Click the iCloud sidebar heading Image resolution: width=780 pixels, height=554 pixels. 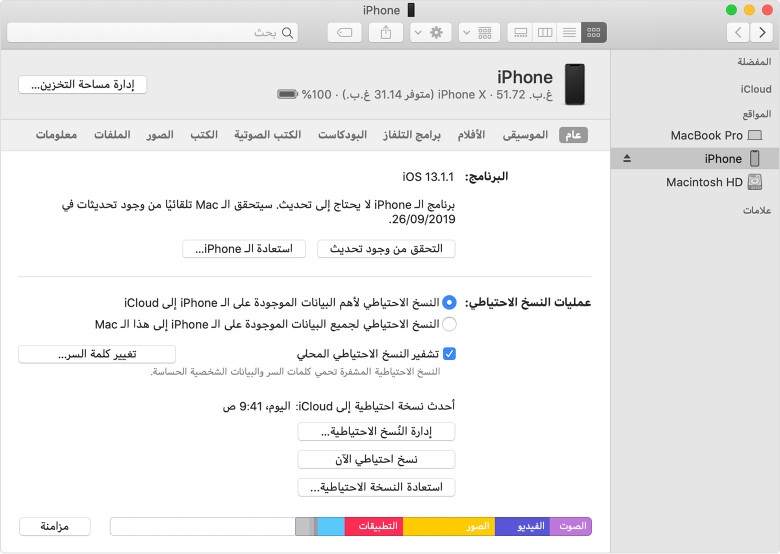click(756, 89)
